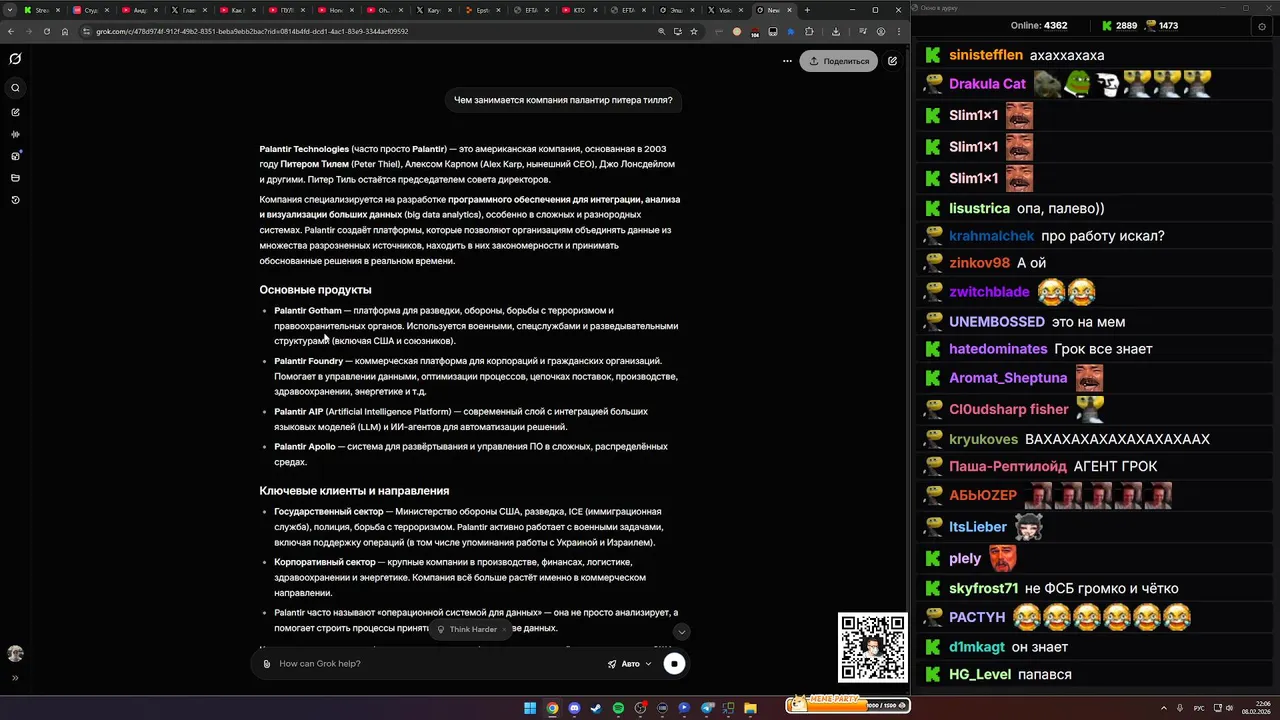Click chat username 'hatedominates'

point(998,349)
